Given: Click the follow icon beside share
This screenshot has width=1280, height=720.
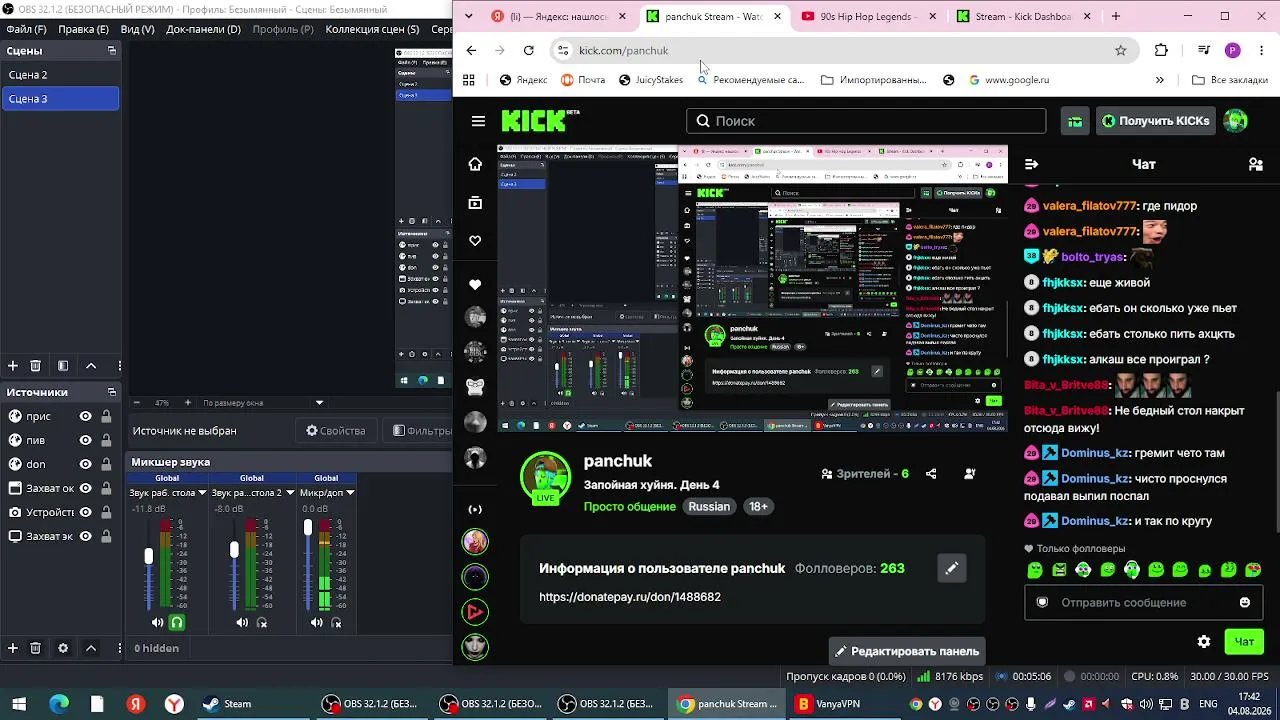Looking at the screenshot, I should pyautogui.click(x=970, y=474).
